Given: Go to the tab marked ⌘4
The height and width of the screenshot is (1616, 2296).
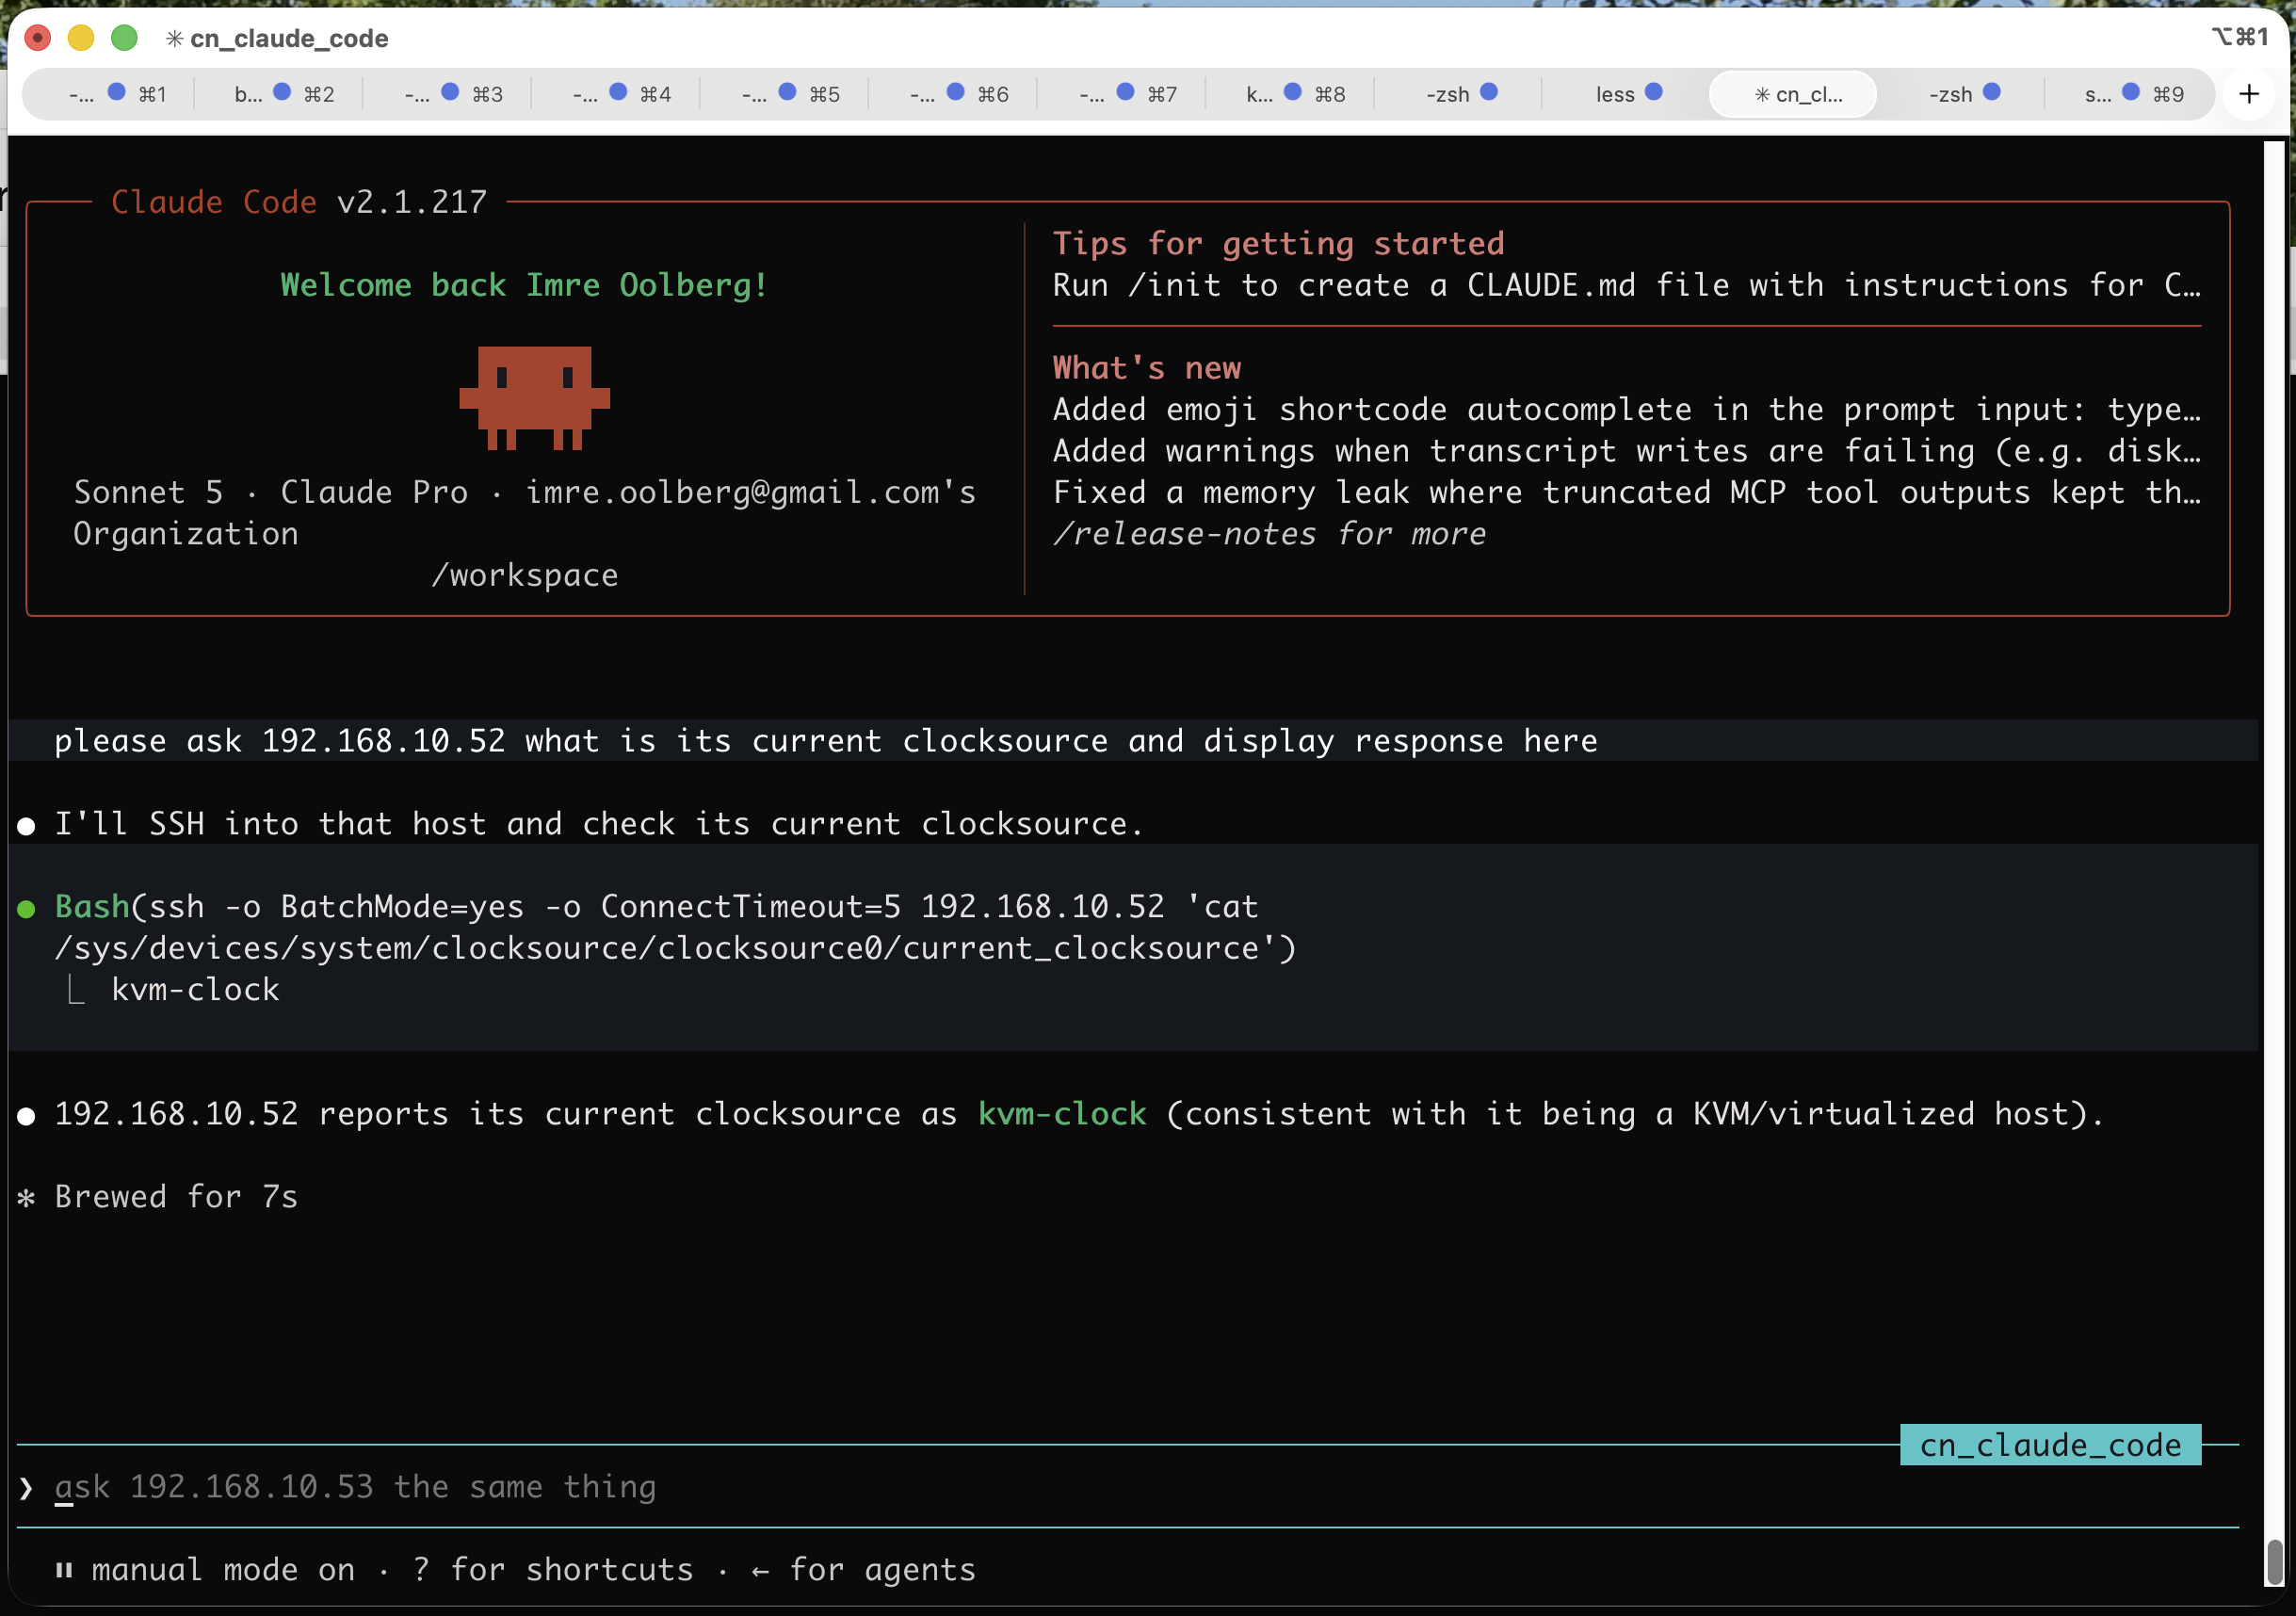Looking at the screenshot, I should (x=620, y=94).
